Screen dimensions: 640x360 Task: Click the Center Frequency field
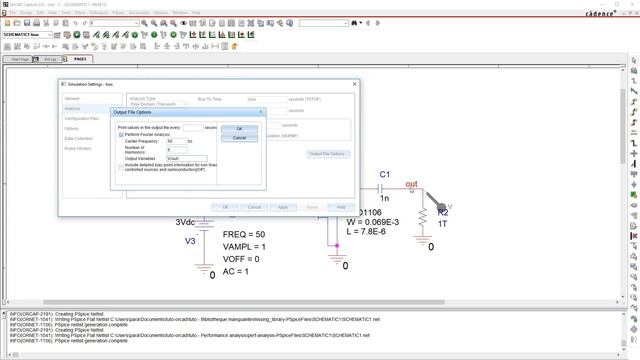tap(177, 141)
